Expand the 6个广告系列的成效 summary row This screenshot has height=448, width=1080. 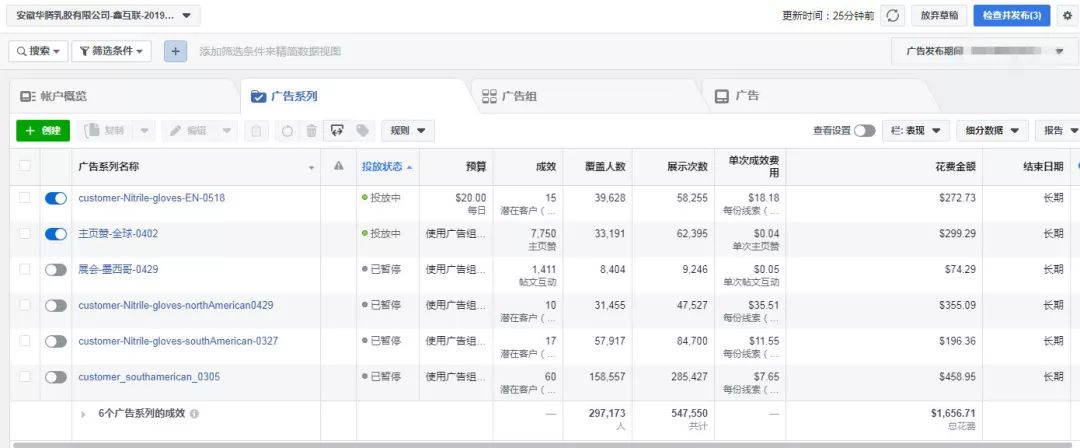pyautogui.click(x=83, y=414)
